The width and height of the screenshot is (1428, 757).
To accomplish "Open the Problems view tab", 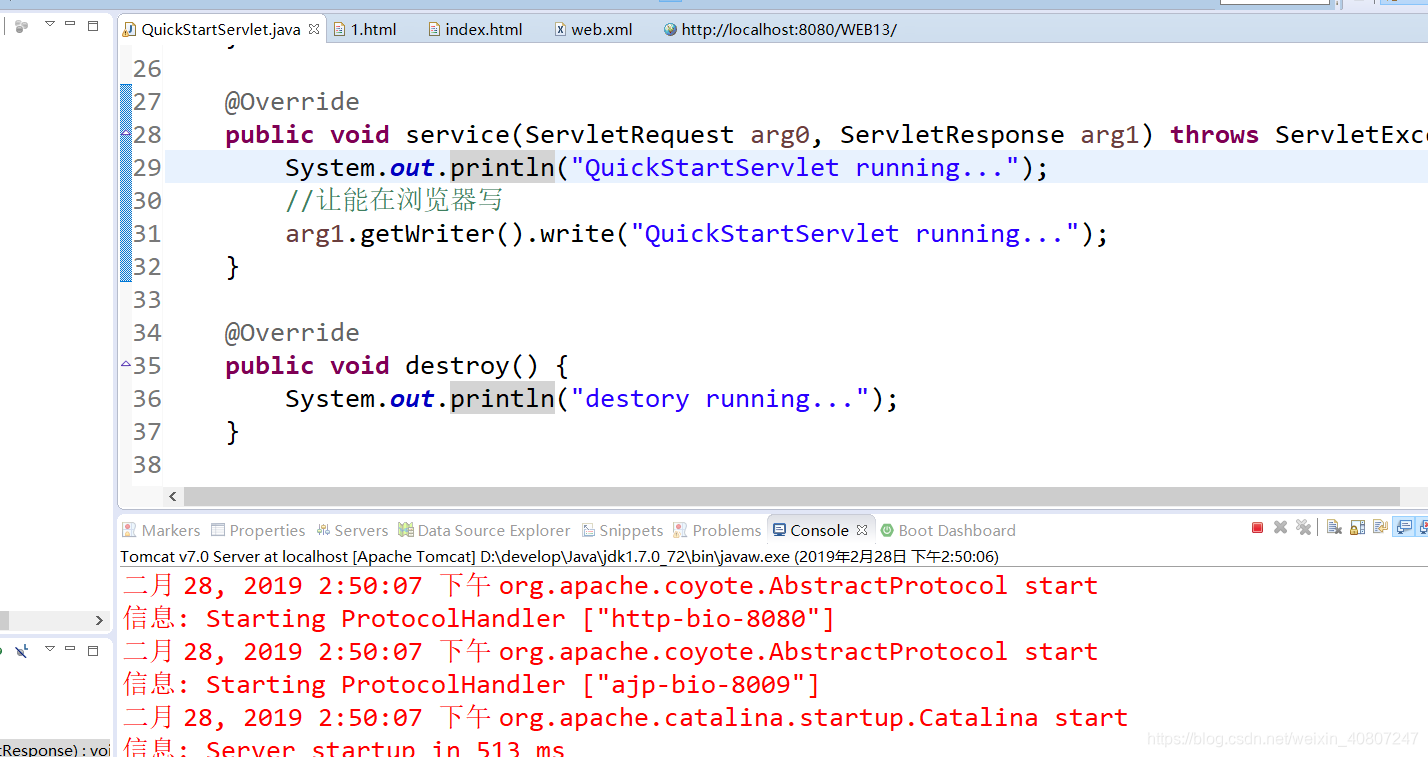I will coord(717,530).
